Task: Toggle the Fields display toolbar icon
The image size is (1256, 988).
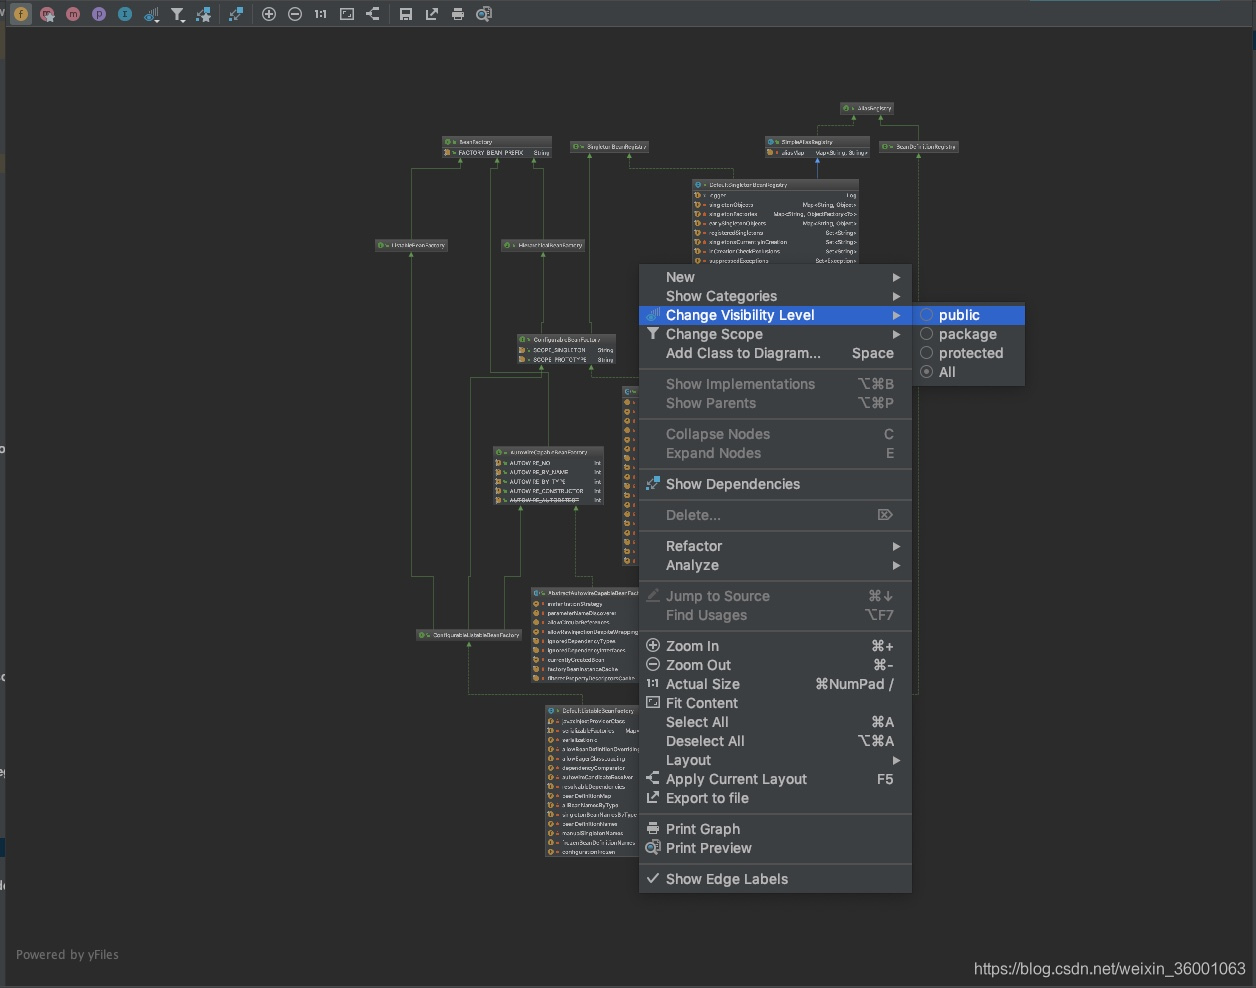Action: click(21, 14)
